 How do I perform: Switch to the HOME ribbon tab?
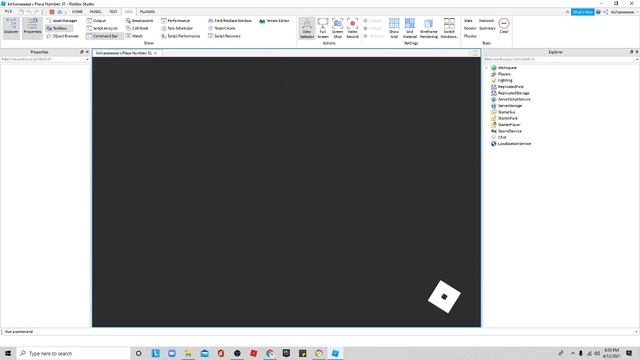[x=77, y=11]
